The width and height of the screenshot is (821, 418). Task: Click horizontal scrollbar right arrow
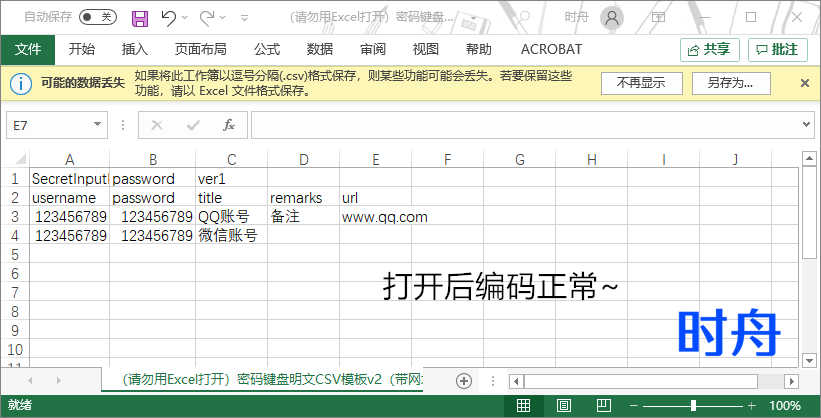(x=792, y=381)
